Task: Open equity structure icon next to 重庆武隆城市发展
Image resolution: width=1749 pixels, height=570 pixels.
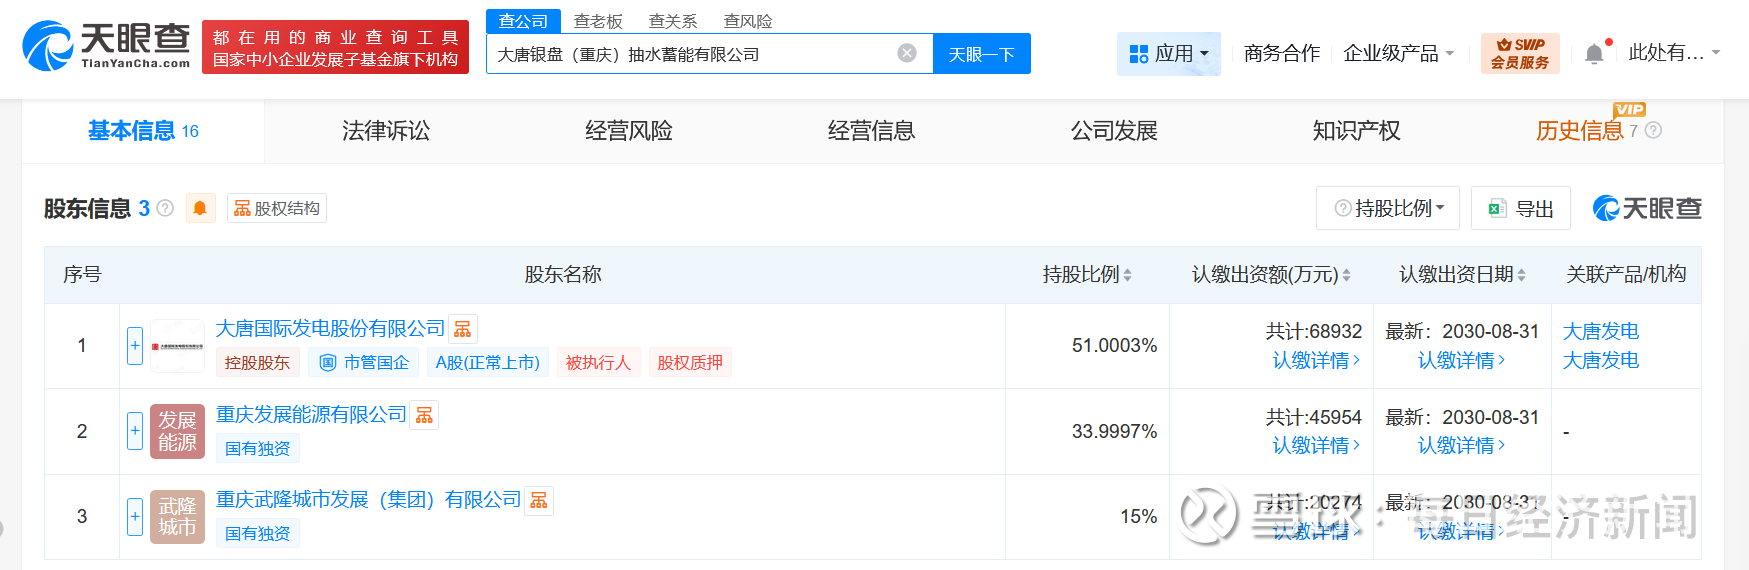Action: click(x=539, y=500)
